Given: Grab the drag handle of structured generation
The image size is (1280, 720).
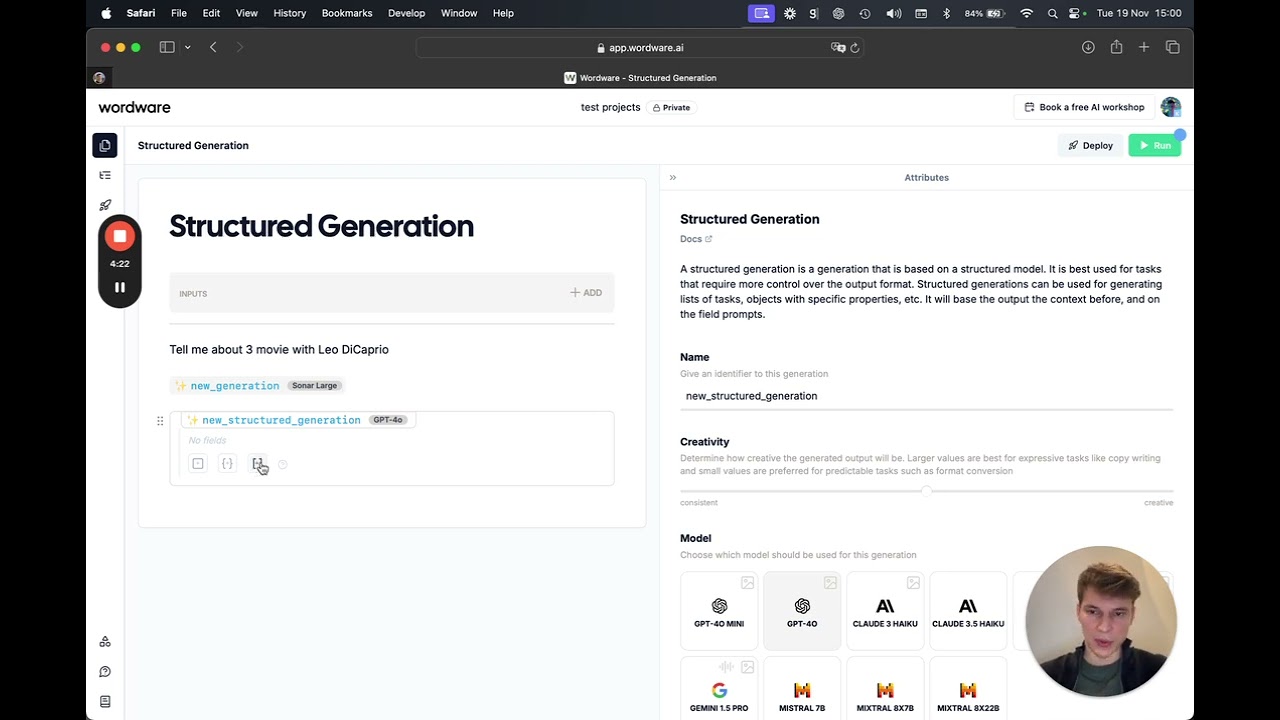Looking at the screenshot, I should pos(160,421).
